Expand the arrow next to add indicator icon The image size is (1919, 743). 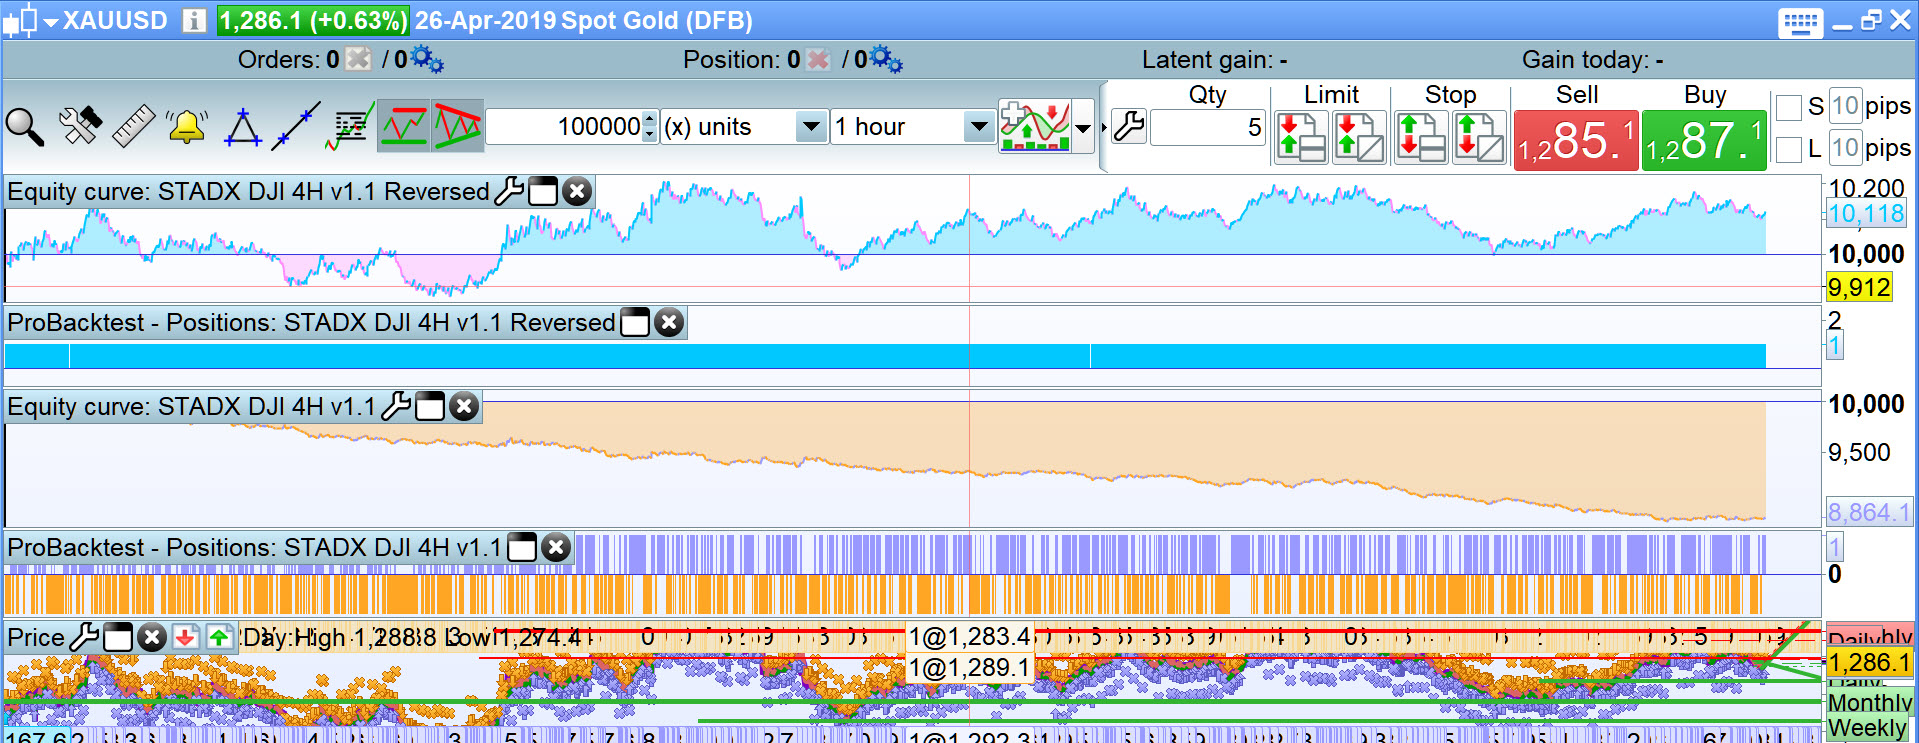tap(1083, 127)
